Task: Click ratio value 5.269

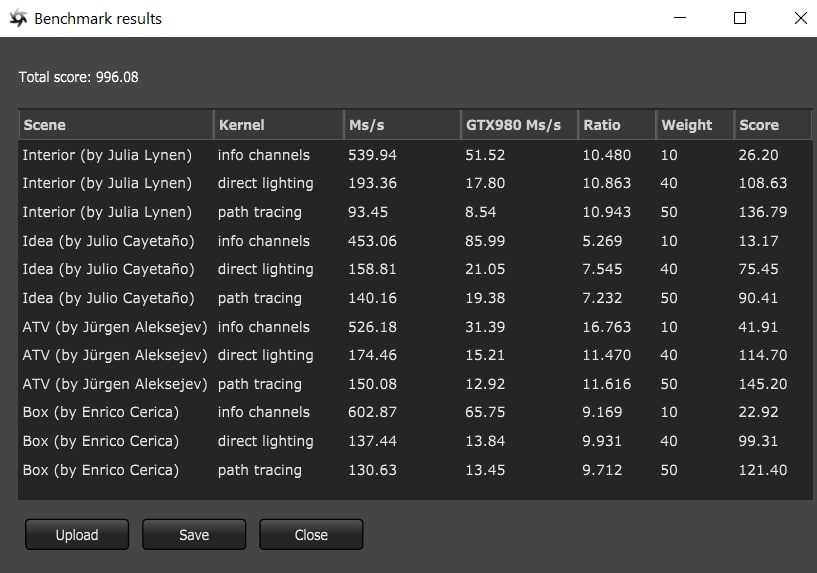Action: [602, 241]
